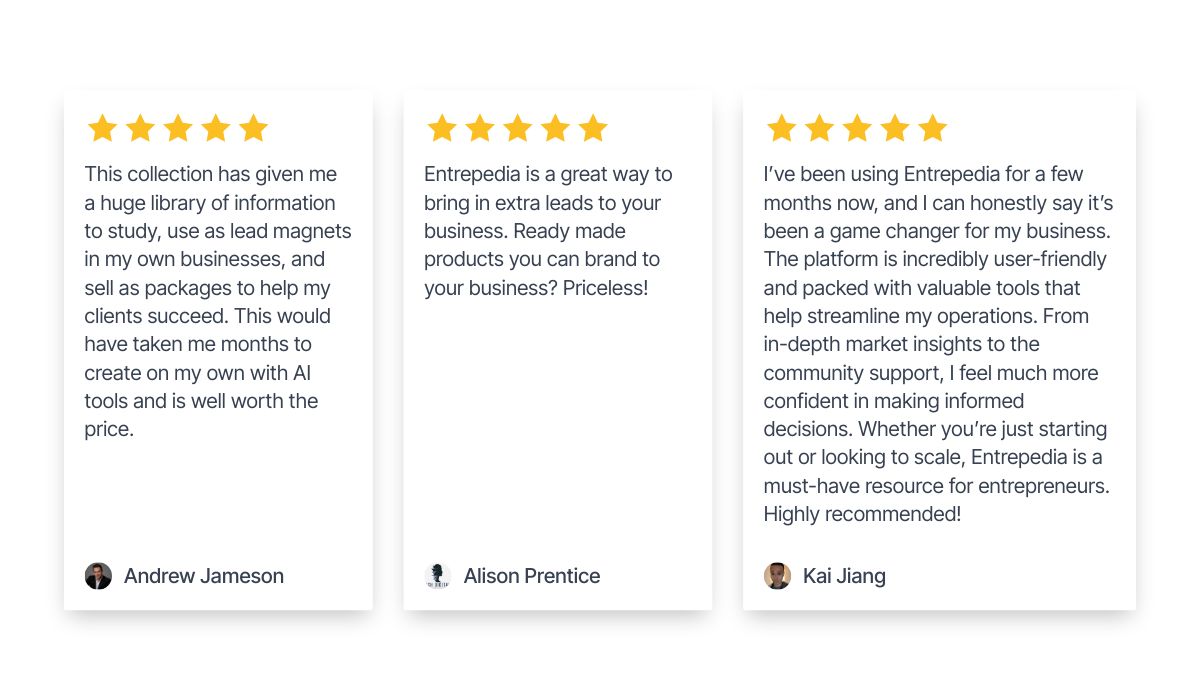Click fifth star in Andrew Jameson's review
The height and width of the screenshot is (700, 1200).
(254, 128)
